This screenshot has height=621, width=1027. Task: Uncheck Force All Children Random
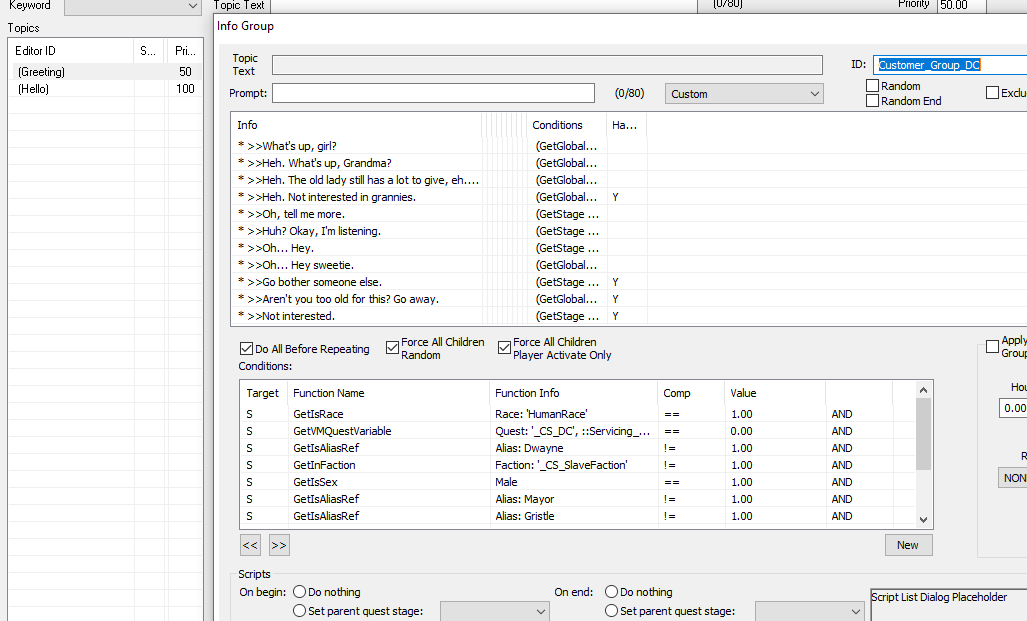392,348
